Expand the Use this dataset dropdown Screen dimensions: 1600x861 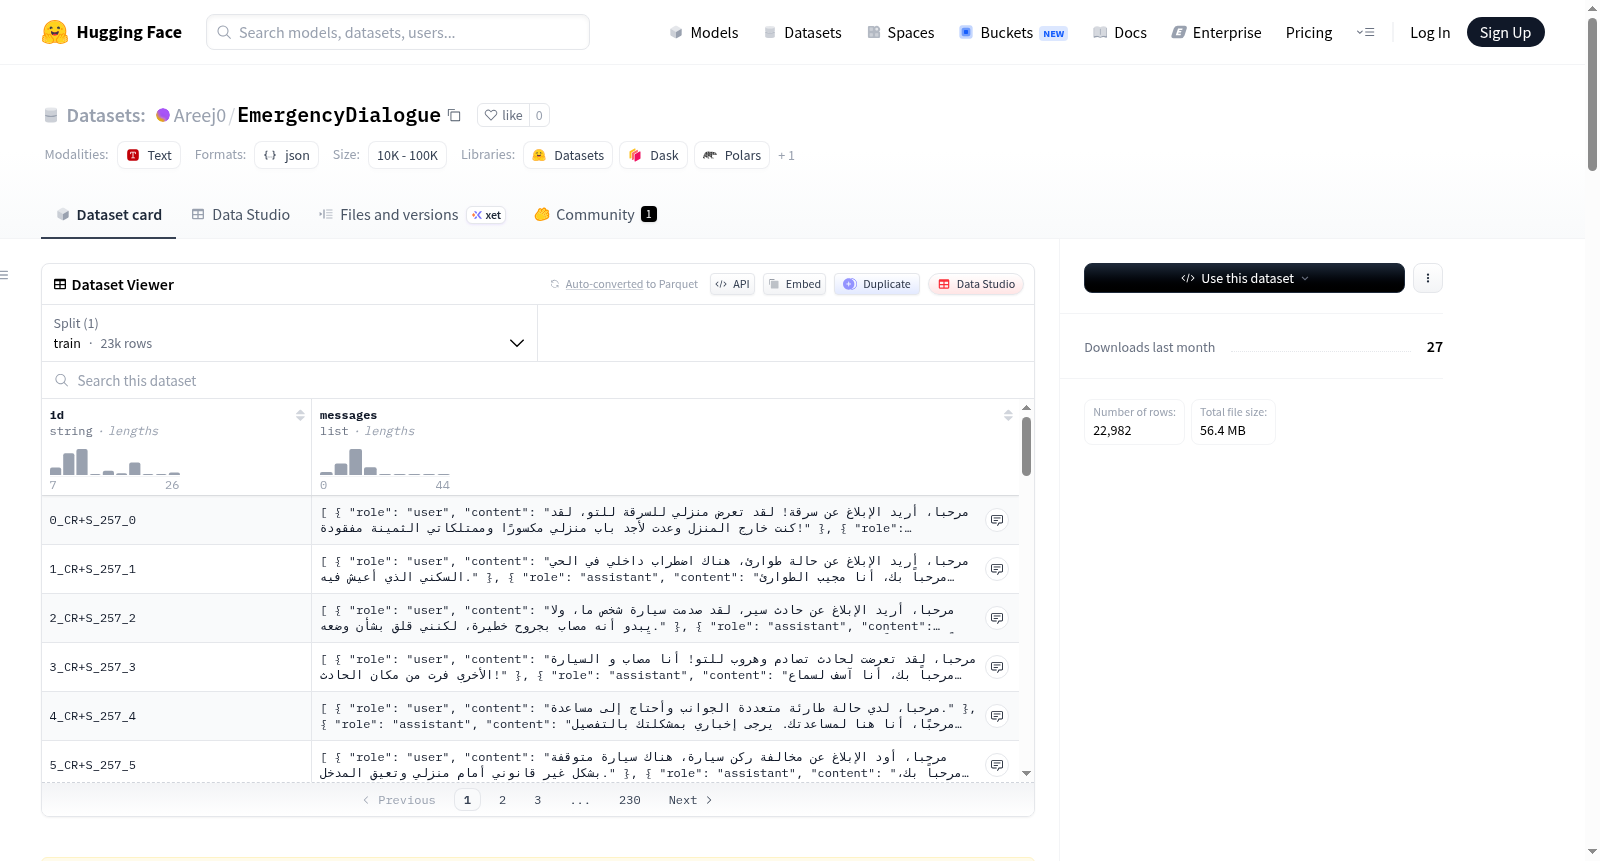pos(1244,278)
